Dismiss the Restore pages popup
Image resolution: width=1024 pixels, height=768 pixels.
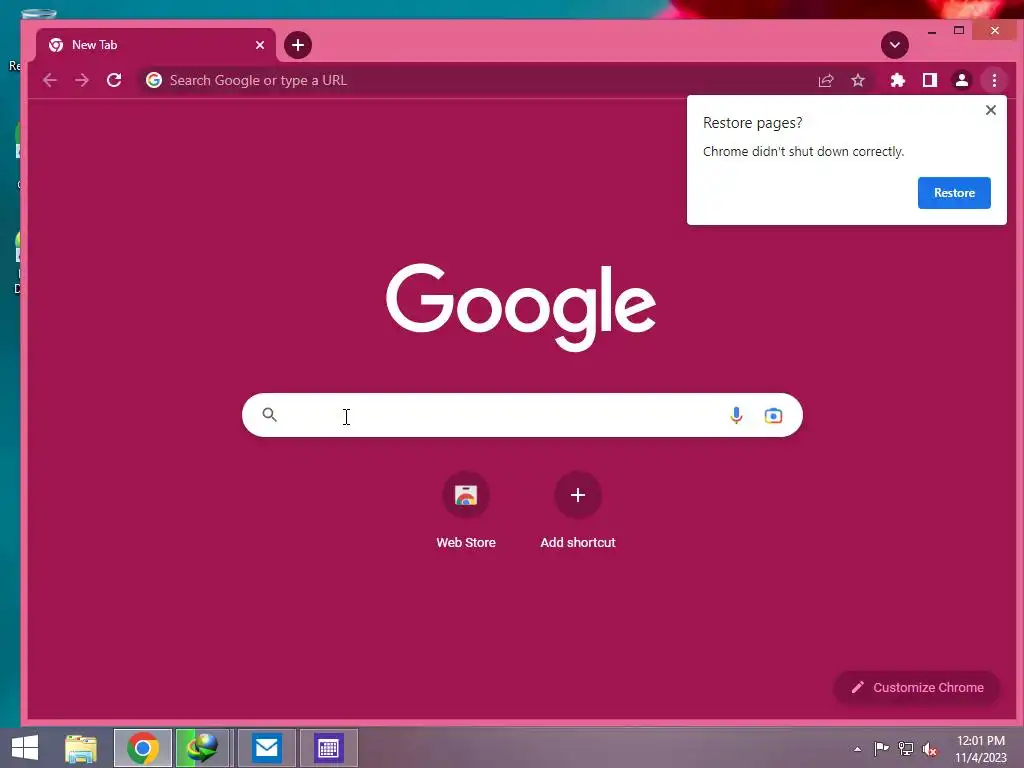[991, 110]
